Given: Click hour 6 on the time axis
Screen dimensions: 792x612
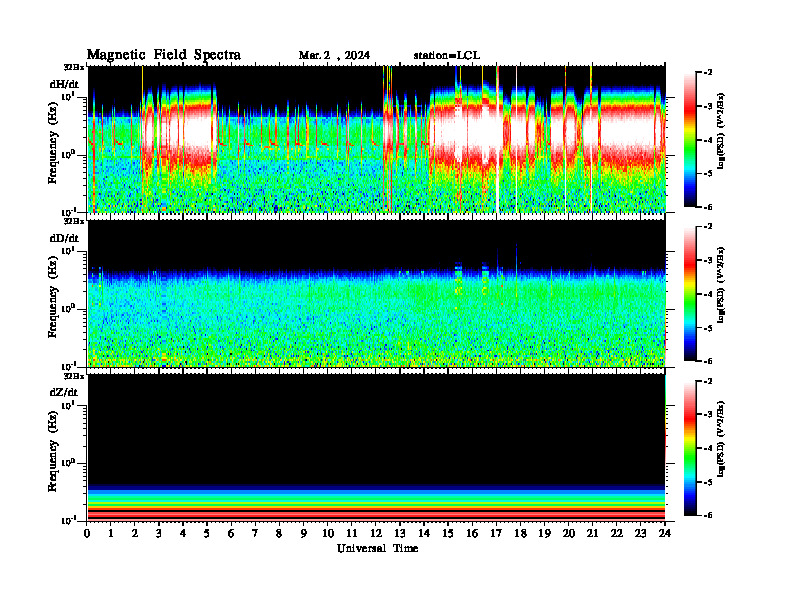Looking at the screenshot, I should point(231,533).
